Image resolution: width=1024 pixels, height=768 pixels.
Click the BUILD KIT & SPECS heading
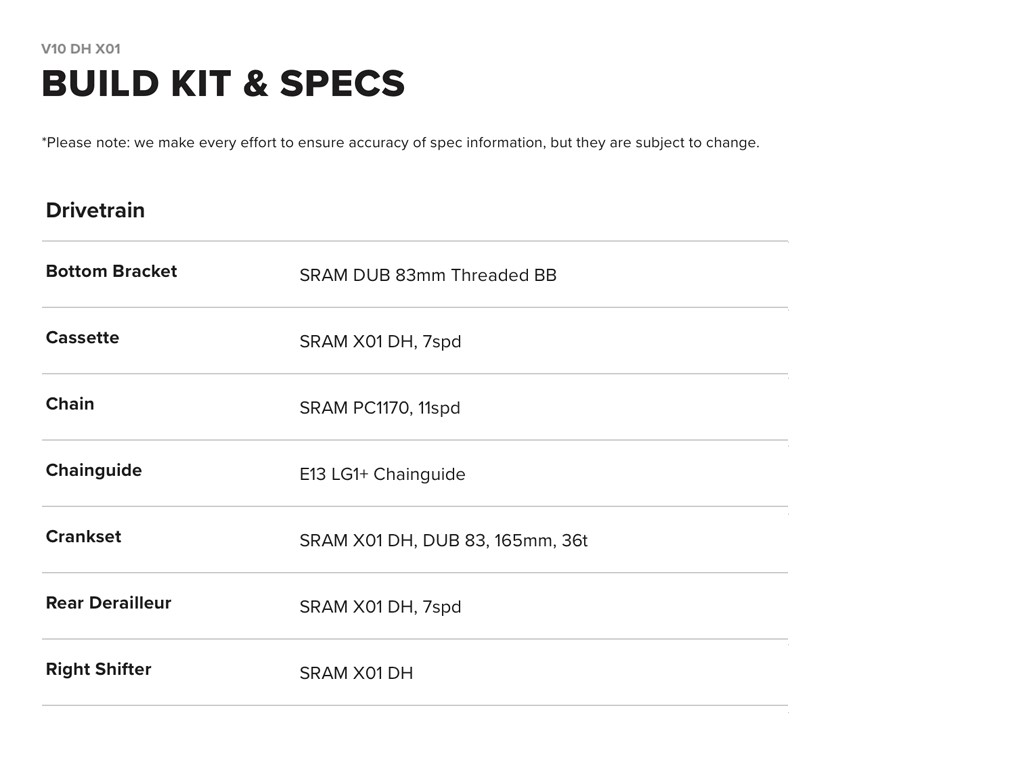click(x=223, y=84)
